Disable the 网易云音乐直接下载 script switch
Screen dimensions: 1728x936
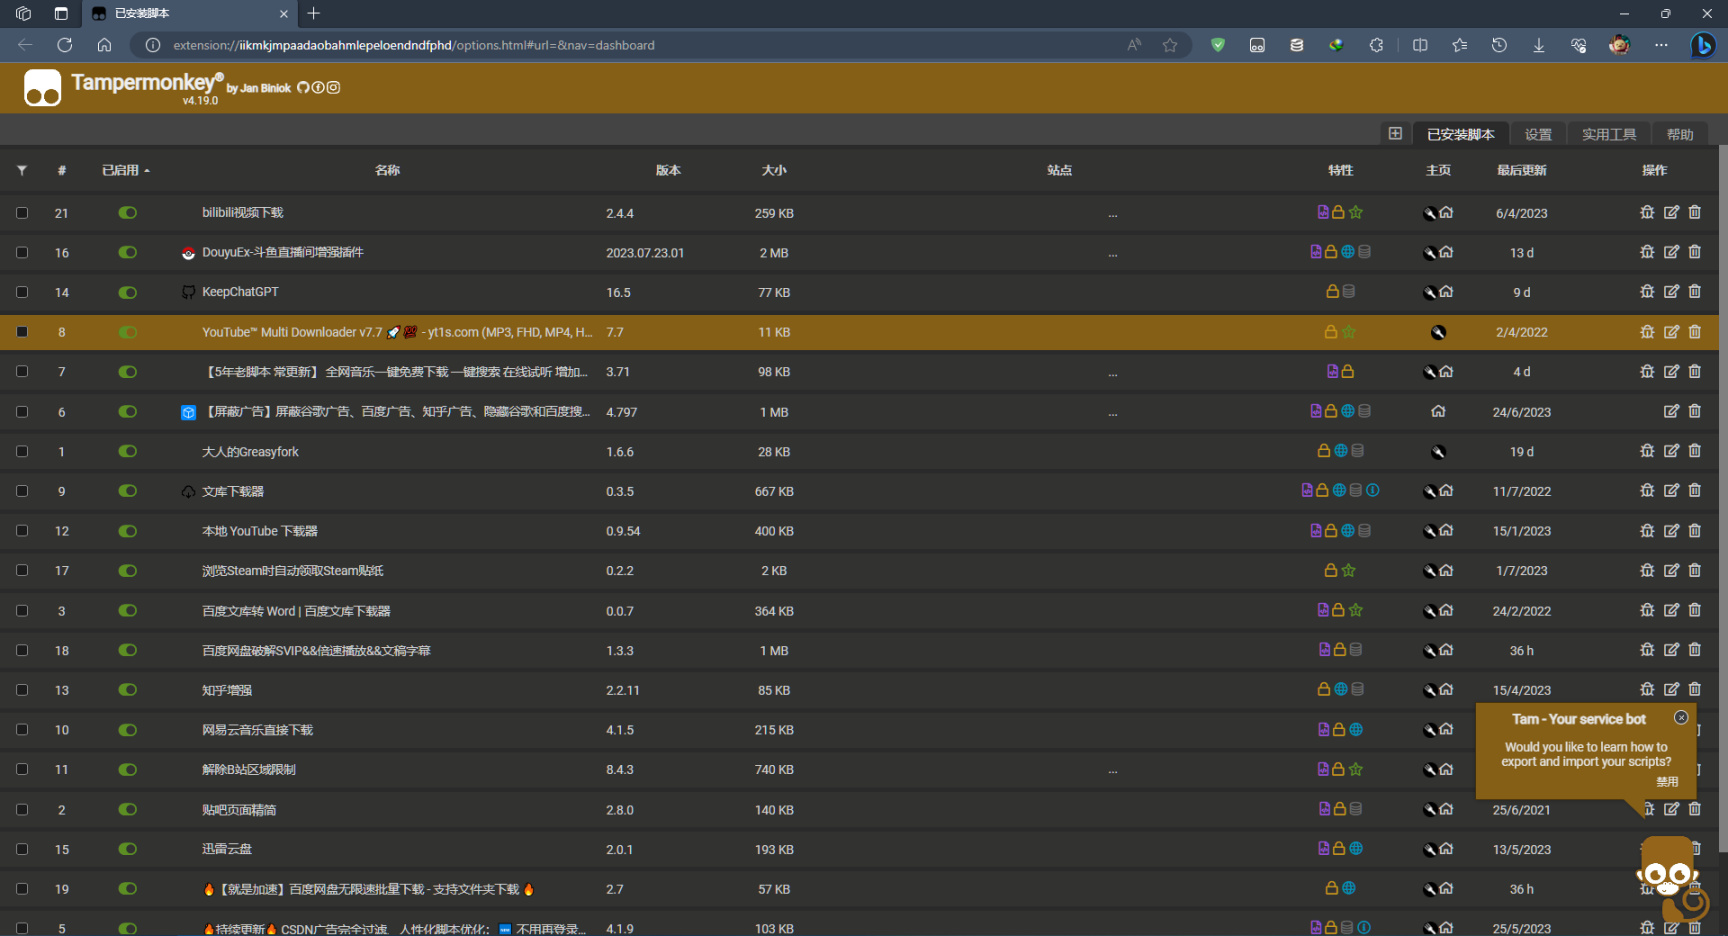click(127, 730)
